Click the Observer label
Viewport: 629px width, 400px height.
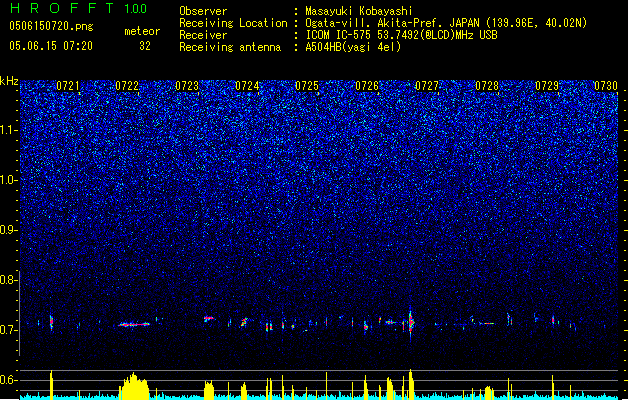203,11
